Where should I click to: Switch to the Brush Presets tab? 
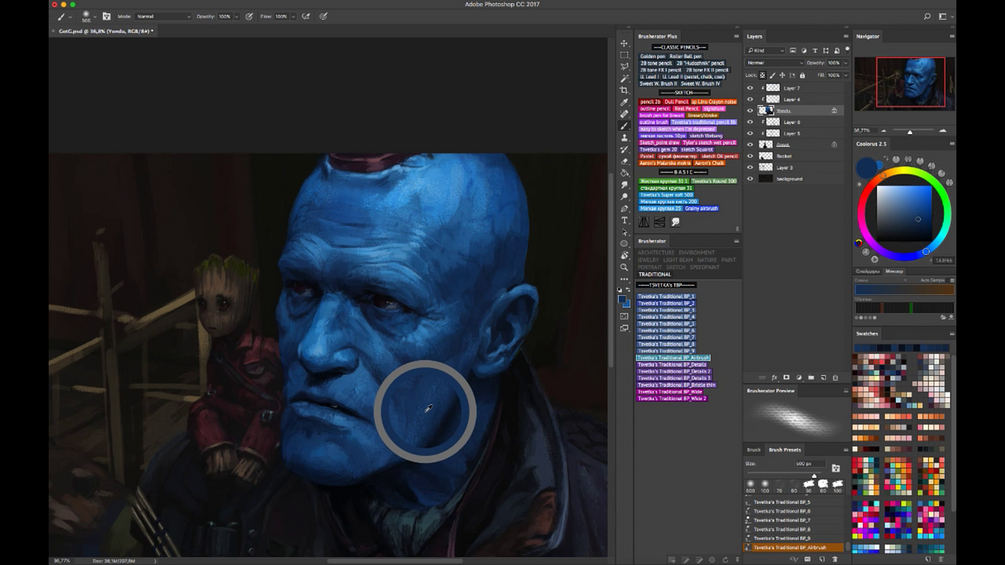point(785,450)
